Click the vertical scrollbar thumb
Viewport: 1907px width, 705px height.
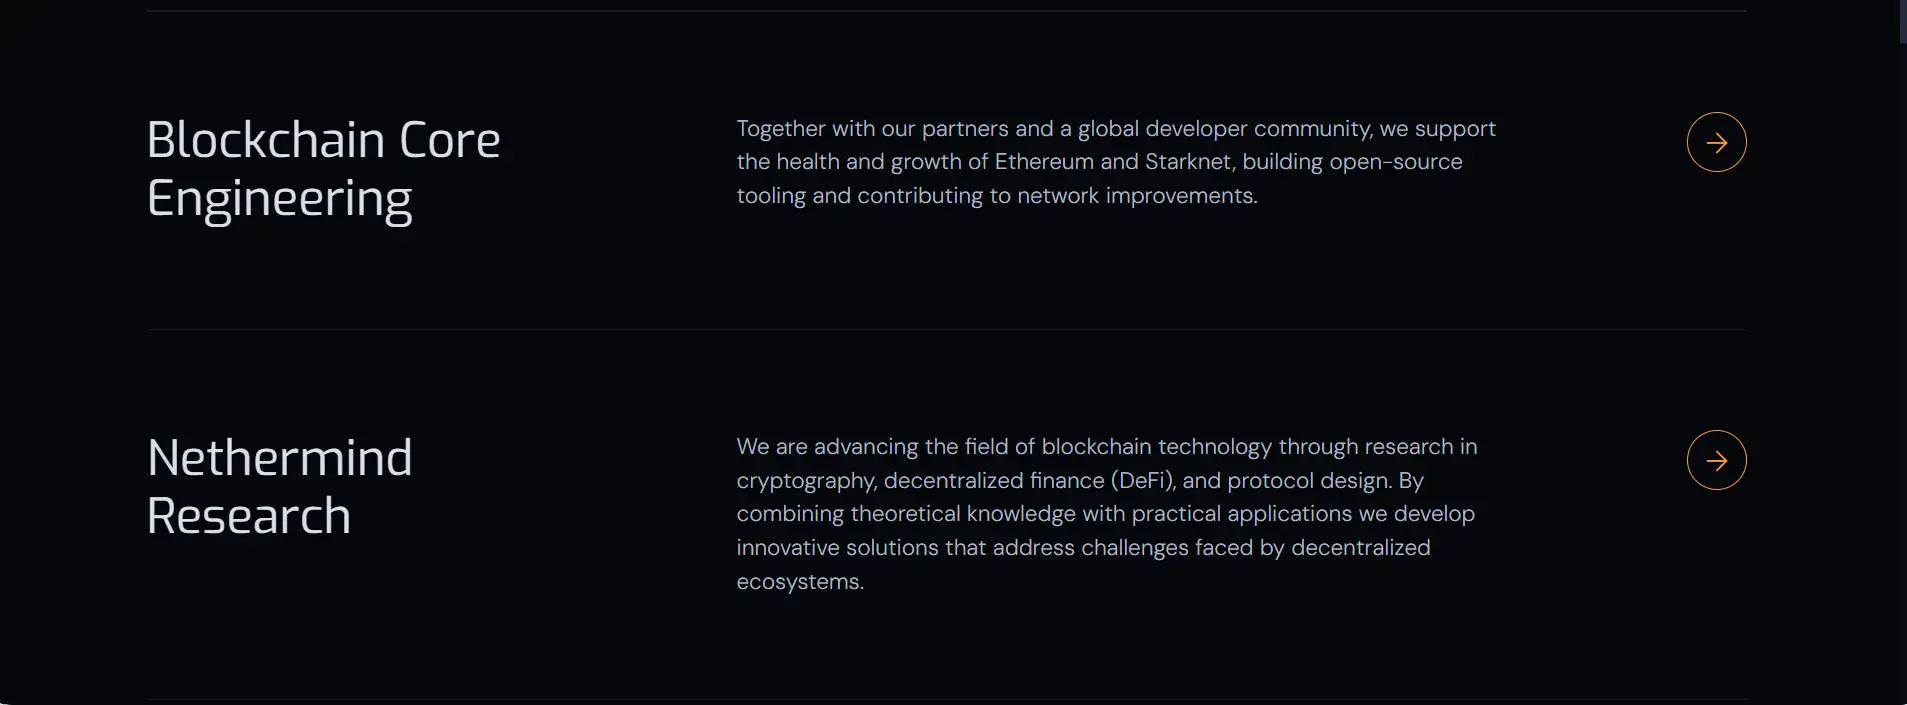pyautogui.click(x=1902, y=20)
